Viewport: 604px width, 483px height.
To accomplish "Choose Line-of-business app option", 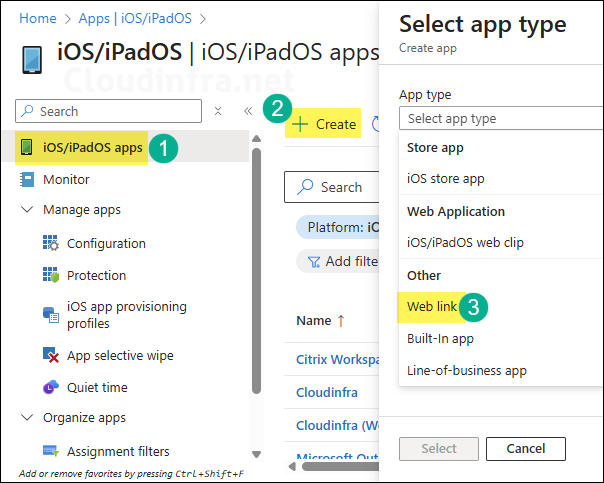I will [x=501, y=371].
